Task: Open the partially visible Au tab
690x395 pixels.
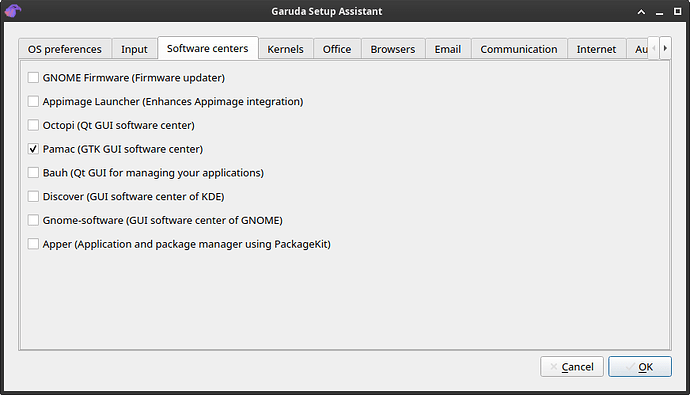Action: tap(638, 49)
